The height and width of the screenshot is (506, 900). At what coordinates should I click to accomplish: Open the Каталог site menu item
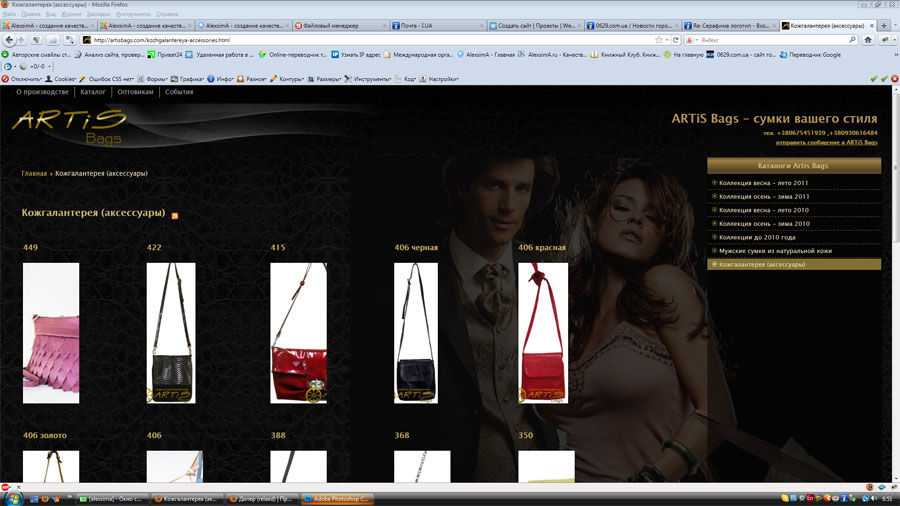tap(92, 92)
